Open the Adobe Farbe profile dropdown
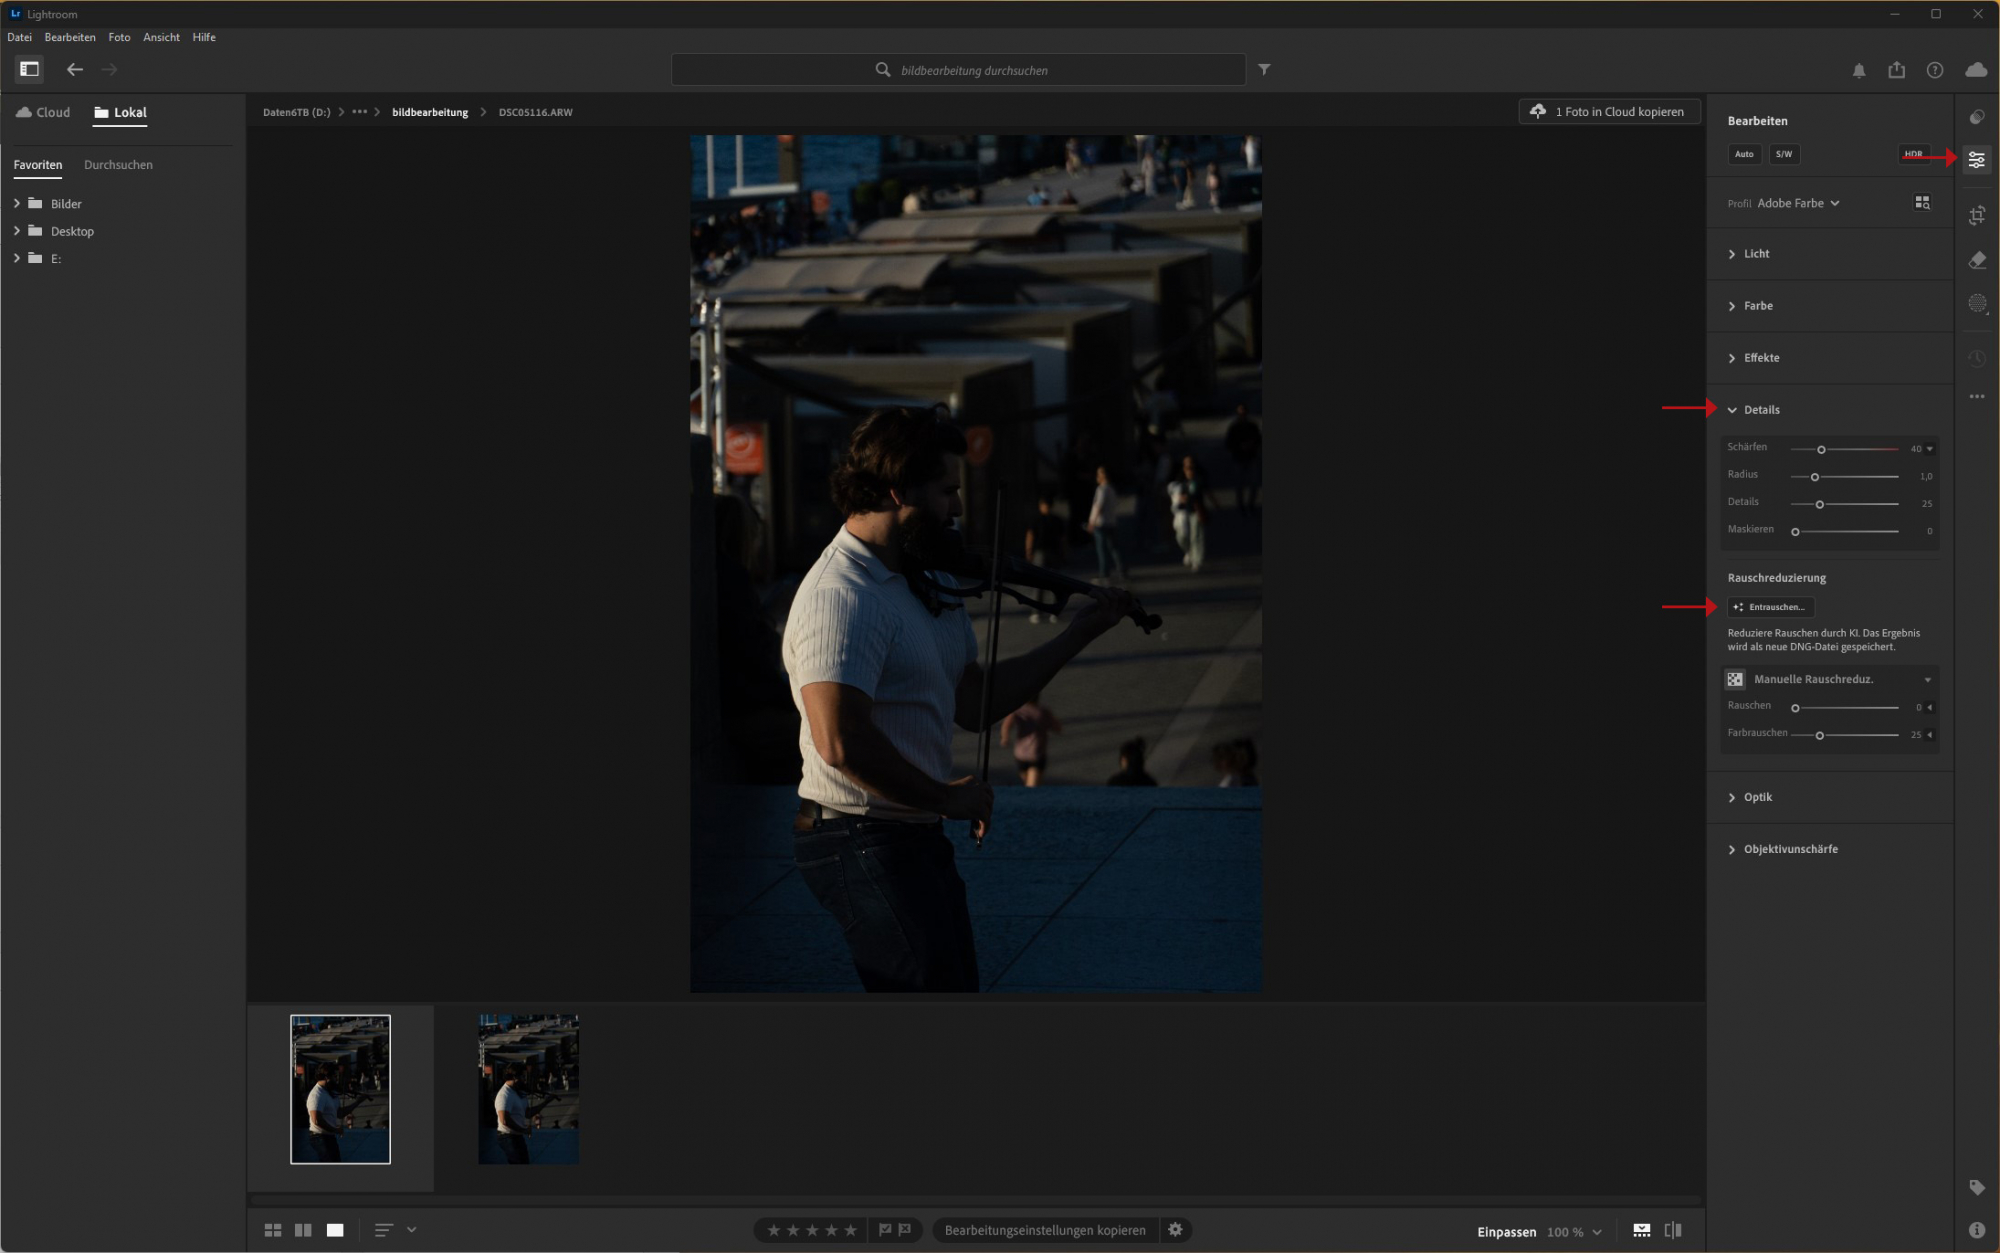 [x=1798, y=203]
